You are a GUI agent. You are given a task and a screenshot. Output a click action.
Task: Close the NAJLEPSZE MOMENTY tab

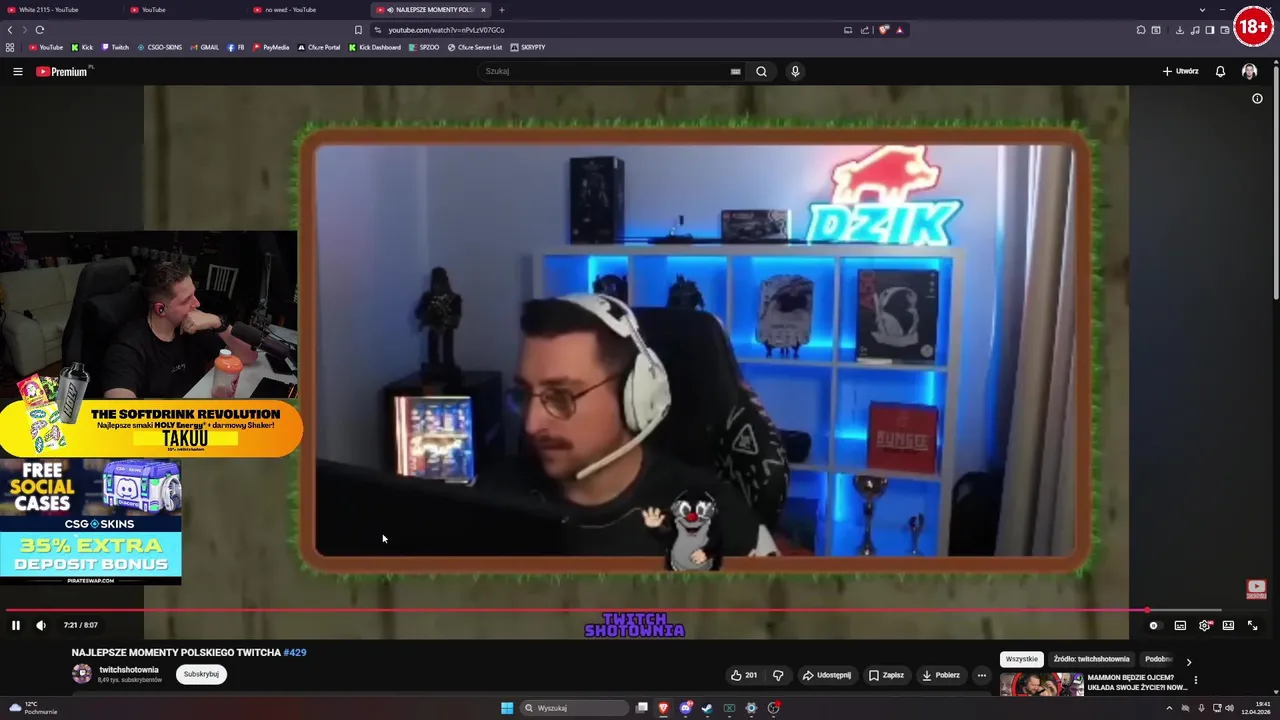point(483,10)
